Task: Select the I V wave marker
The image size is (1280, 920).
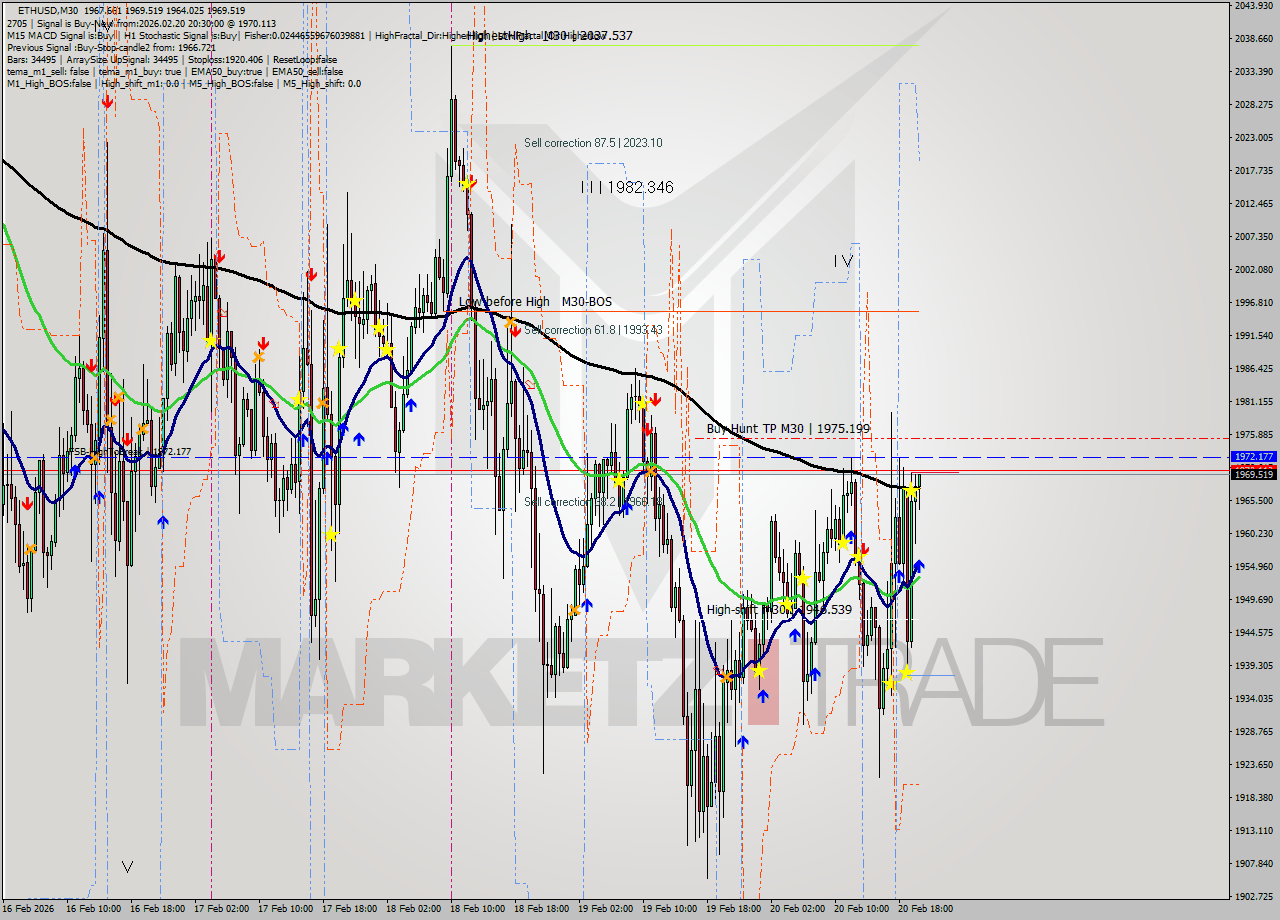Action: [844, 261]
